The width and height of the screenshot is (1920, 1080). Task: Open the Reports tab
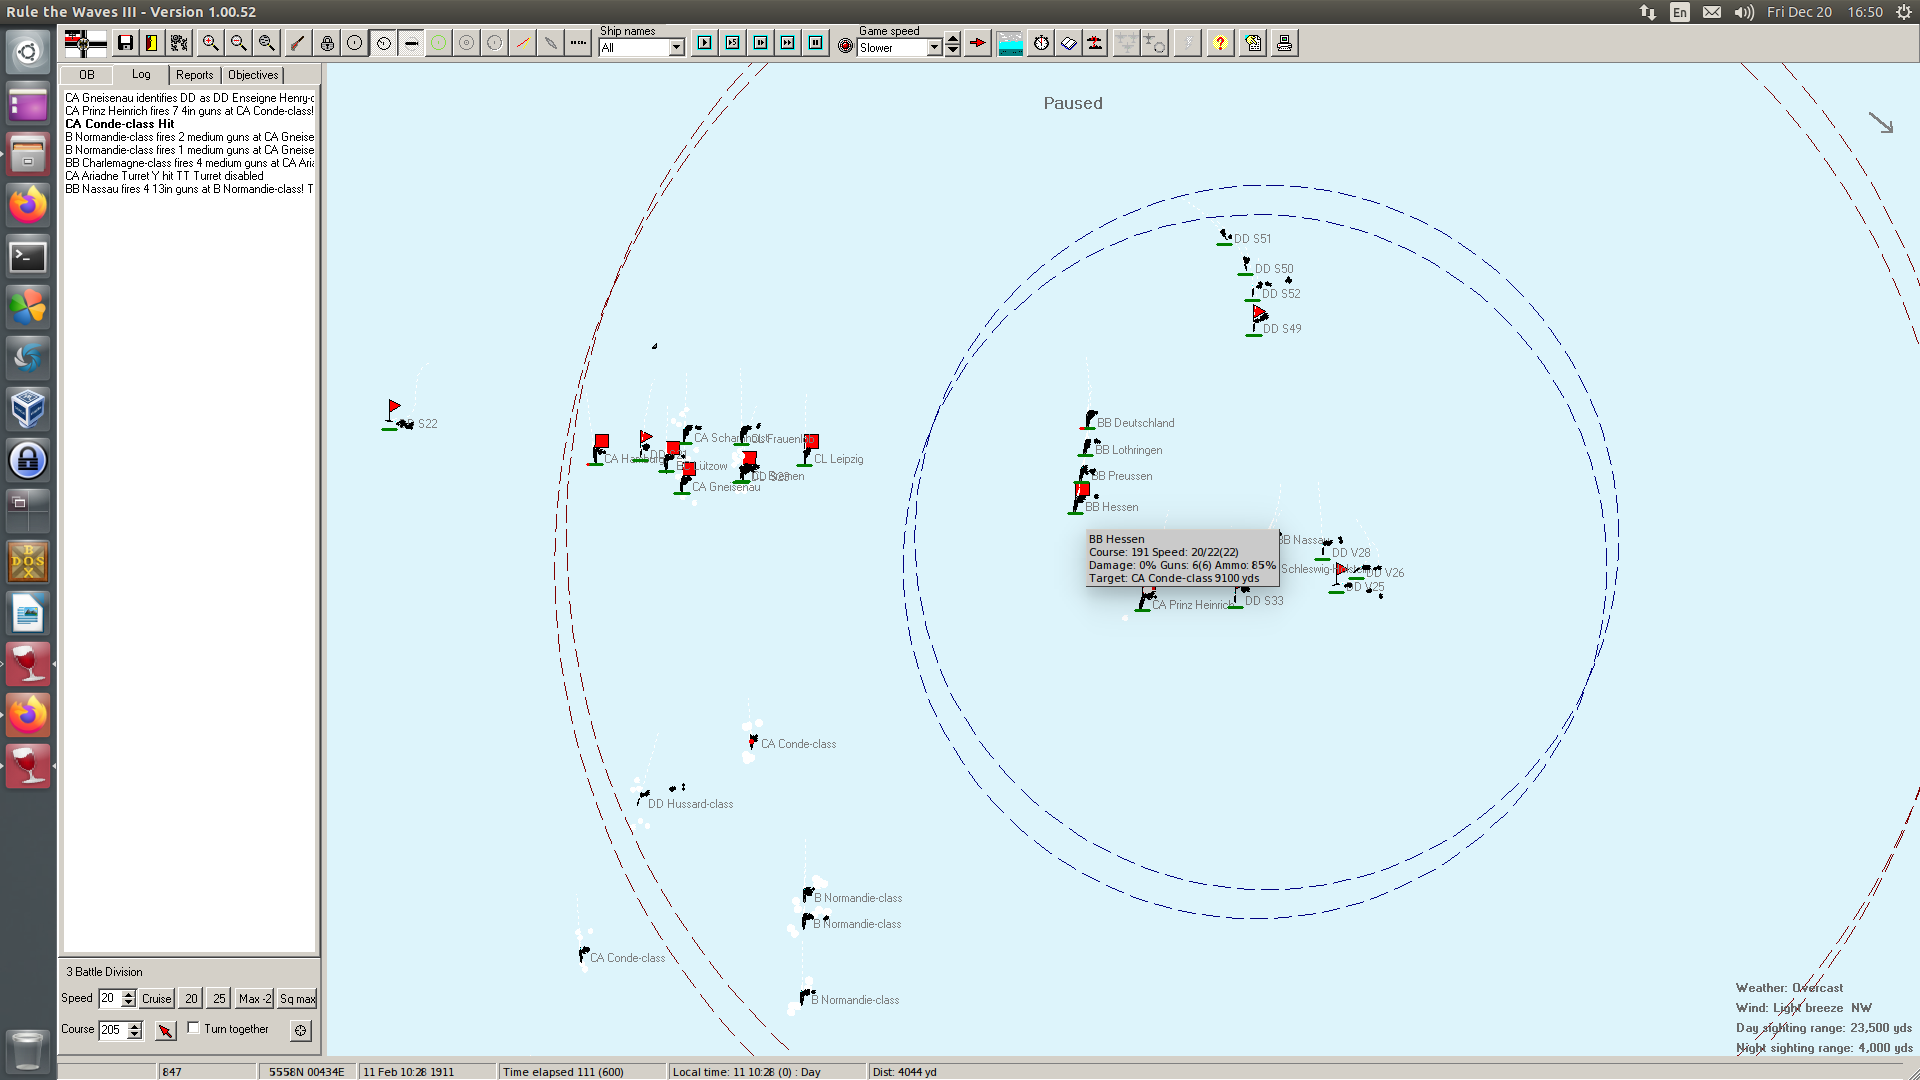(195, 75)
